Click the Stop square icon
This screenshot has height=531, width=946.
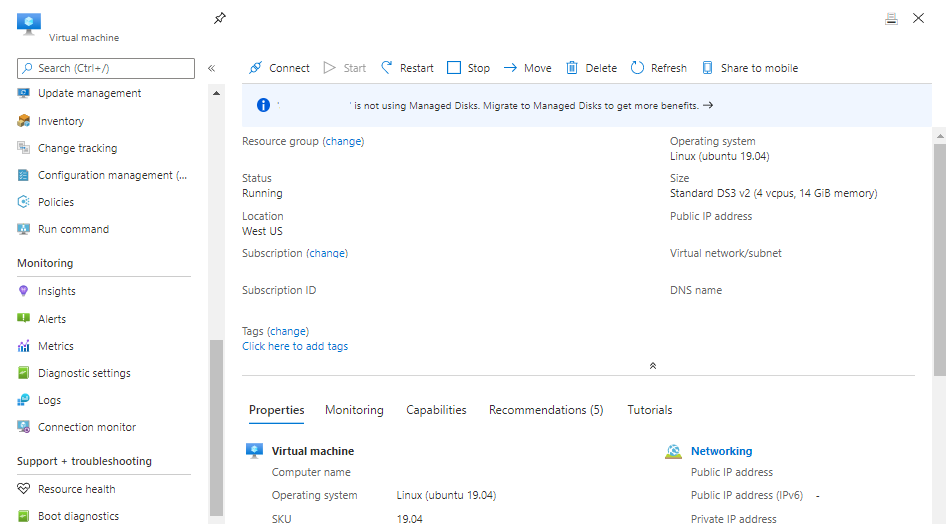[x=454, y=68]
